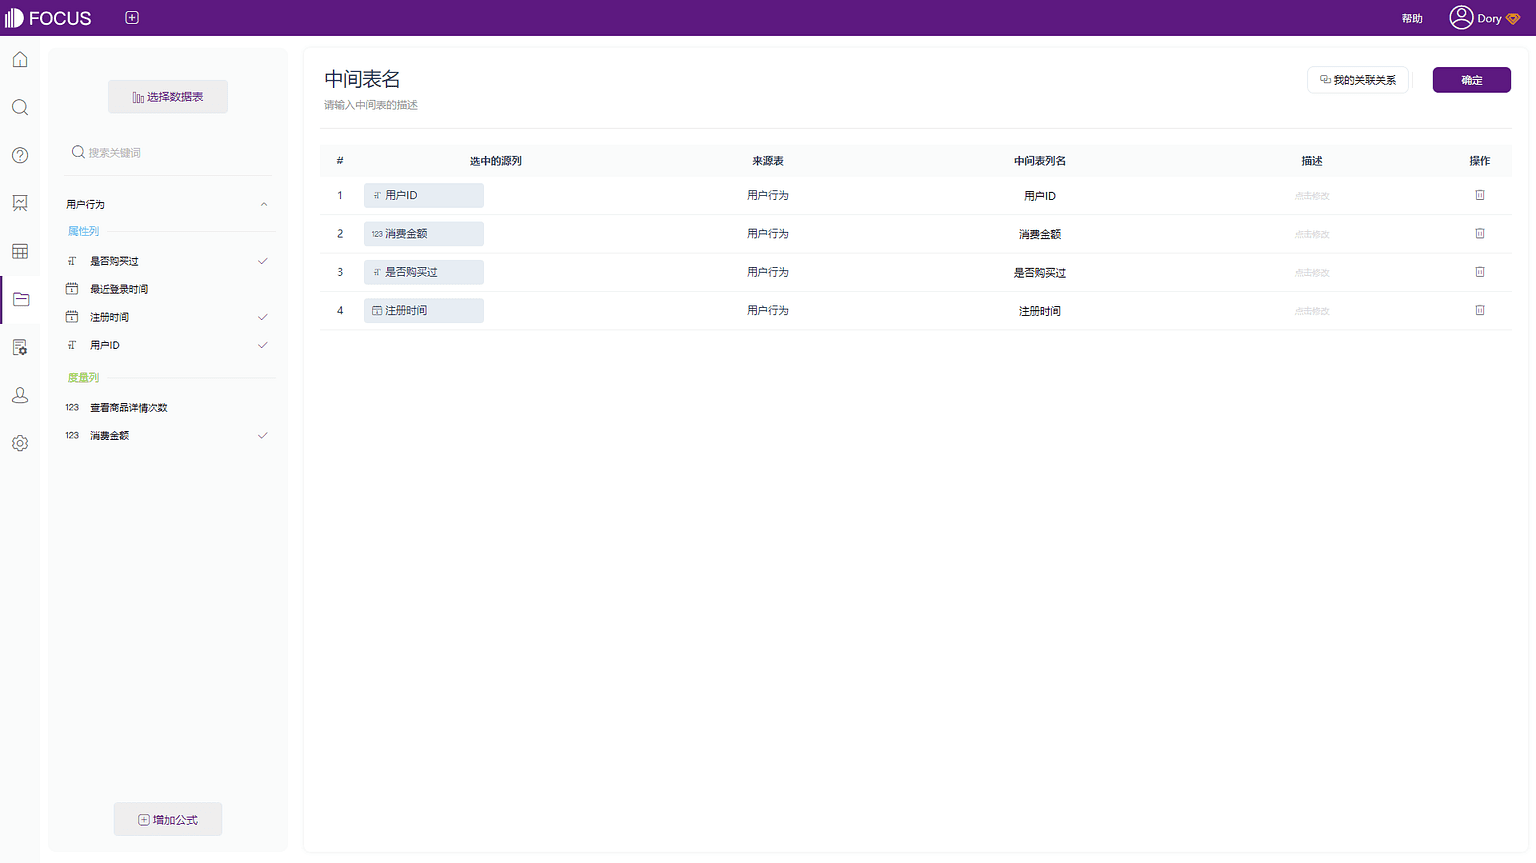Open the user management sidebar icon
Image resolution: width=1536 pixels, height=863 pixels.
[x=20, y=395]
